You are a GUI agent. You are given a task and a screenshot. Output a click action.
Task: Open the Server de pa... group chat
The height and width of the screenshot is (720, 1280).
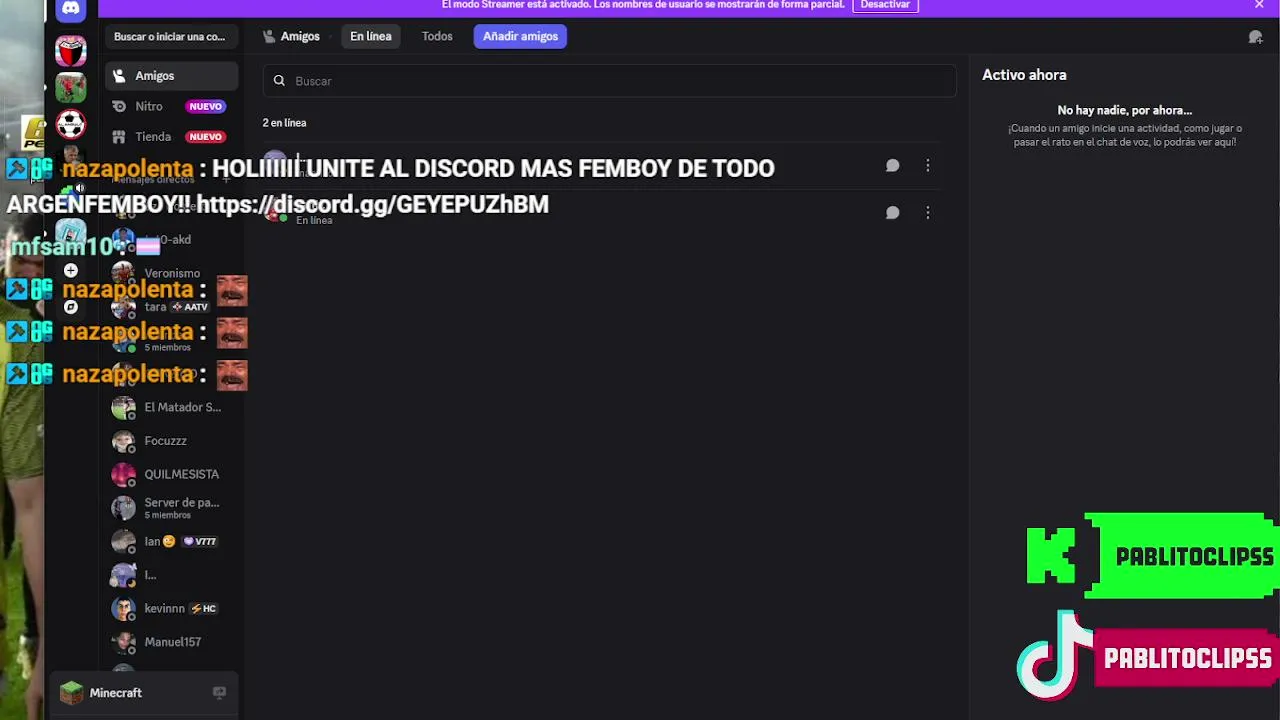pyautogui.click(x=172, y=508)
